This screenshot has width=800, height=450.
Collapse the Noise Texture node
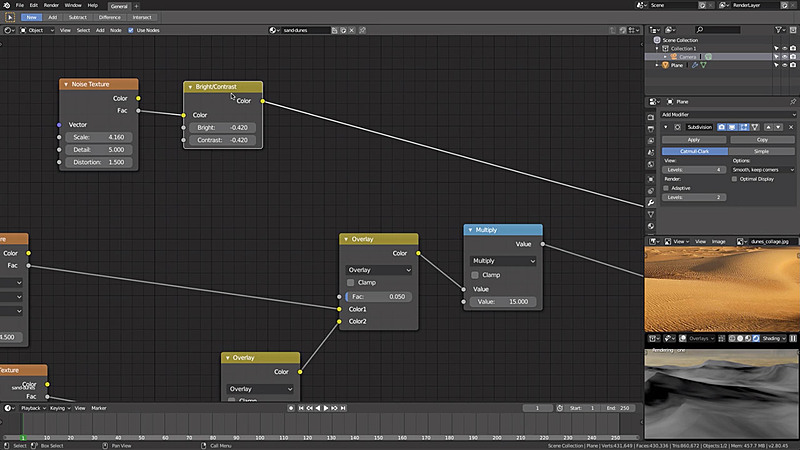point(66,84)
